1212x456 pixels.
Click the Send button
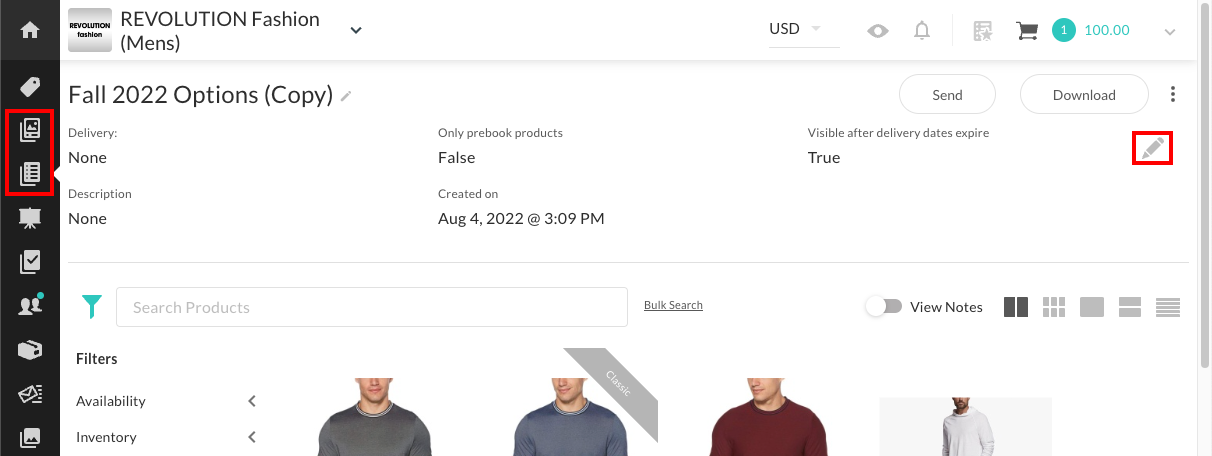tap(947, 95)
